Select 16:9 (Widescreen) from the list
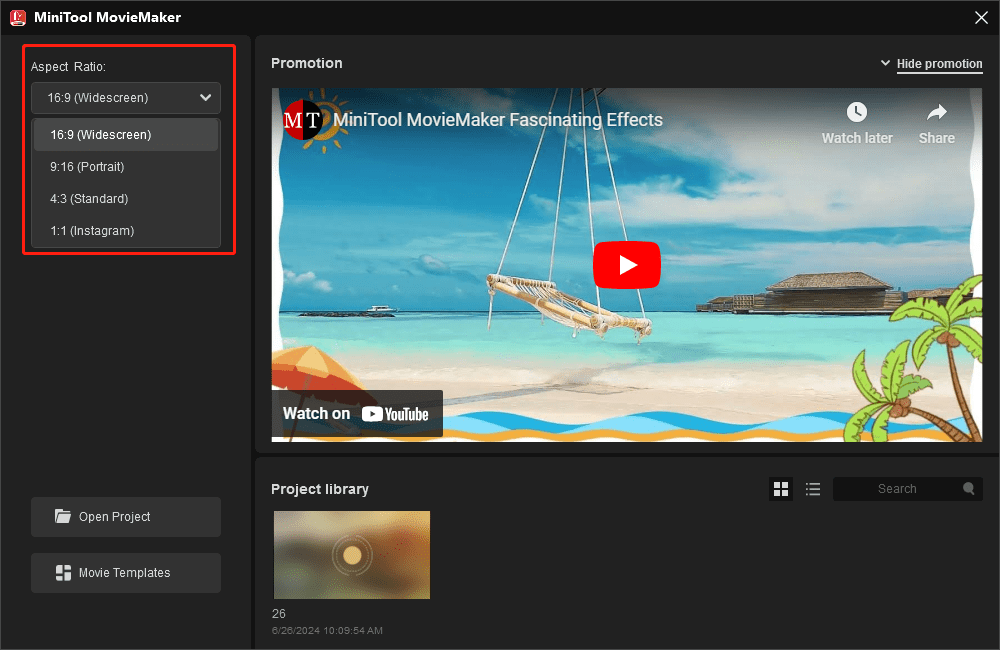The height and width of the screenshot is (650, 1000). [125, 134]
